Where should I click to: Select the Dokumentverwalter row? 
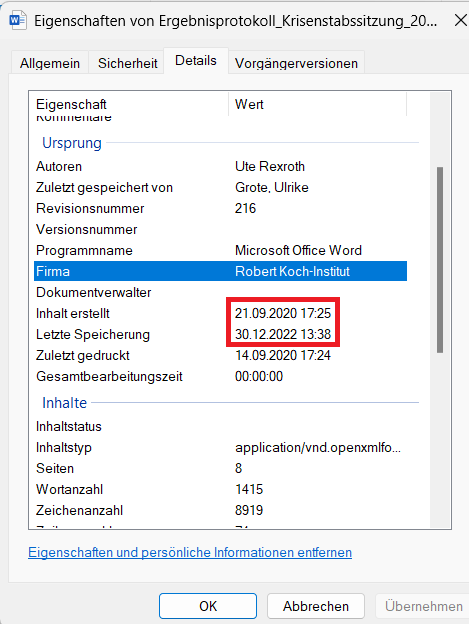click(220, 292)
